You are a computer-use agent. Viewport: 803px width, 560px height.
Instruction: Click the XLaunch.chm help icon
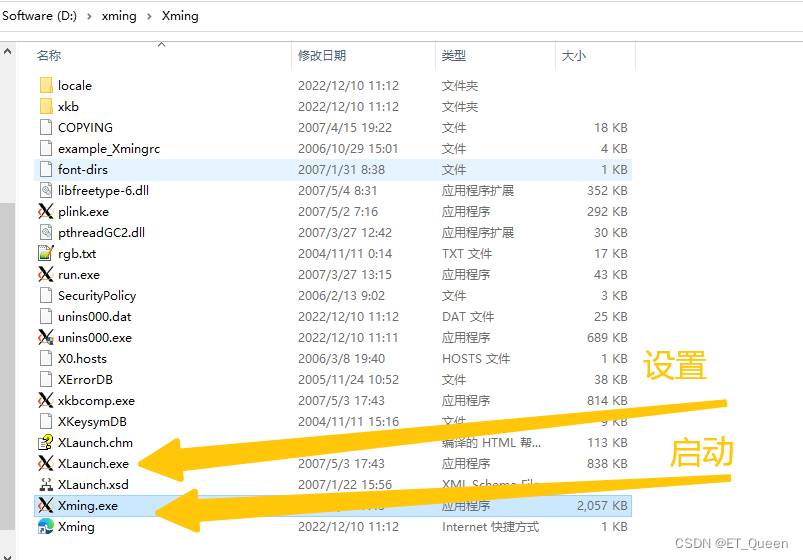point(46,443)
